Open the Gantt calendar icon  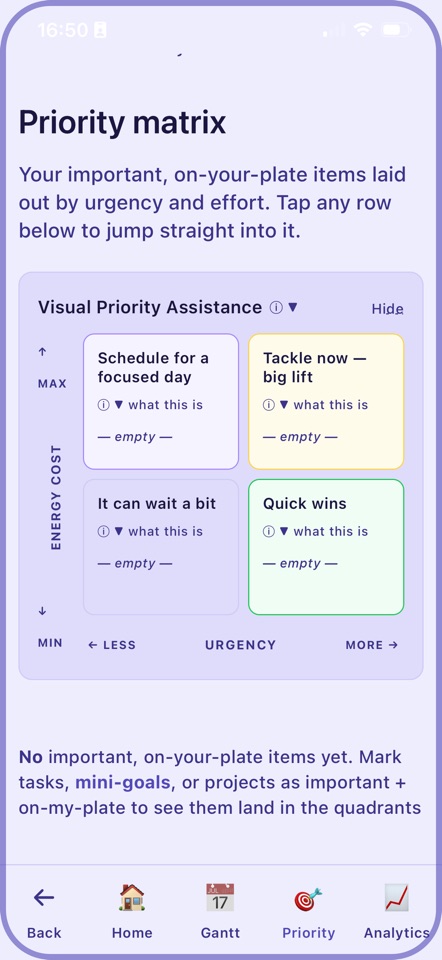220,898
